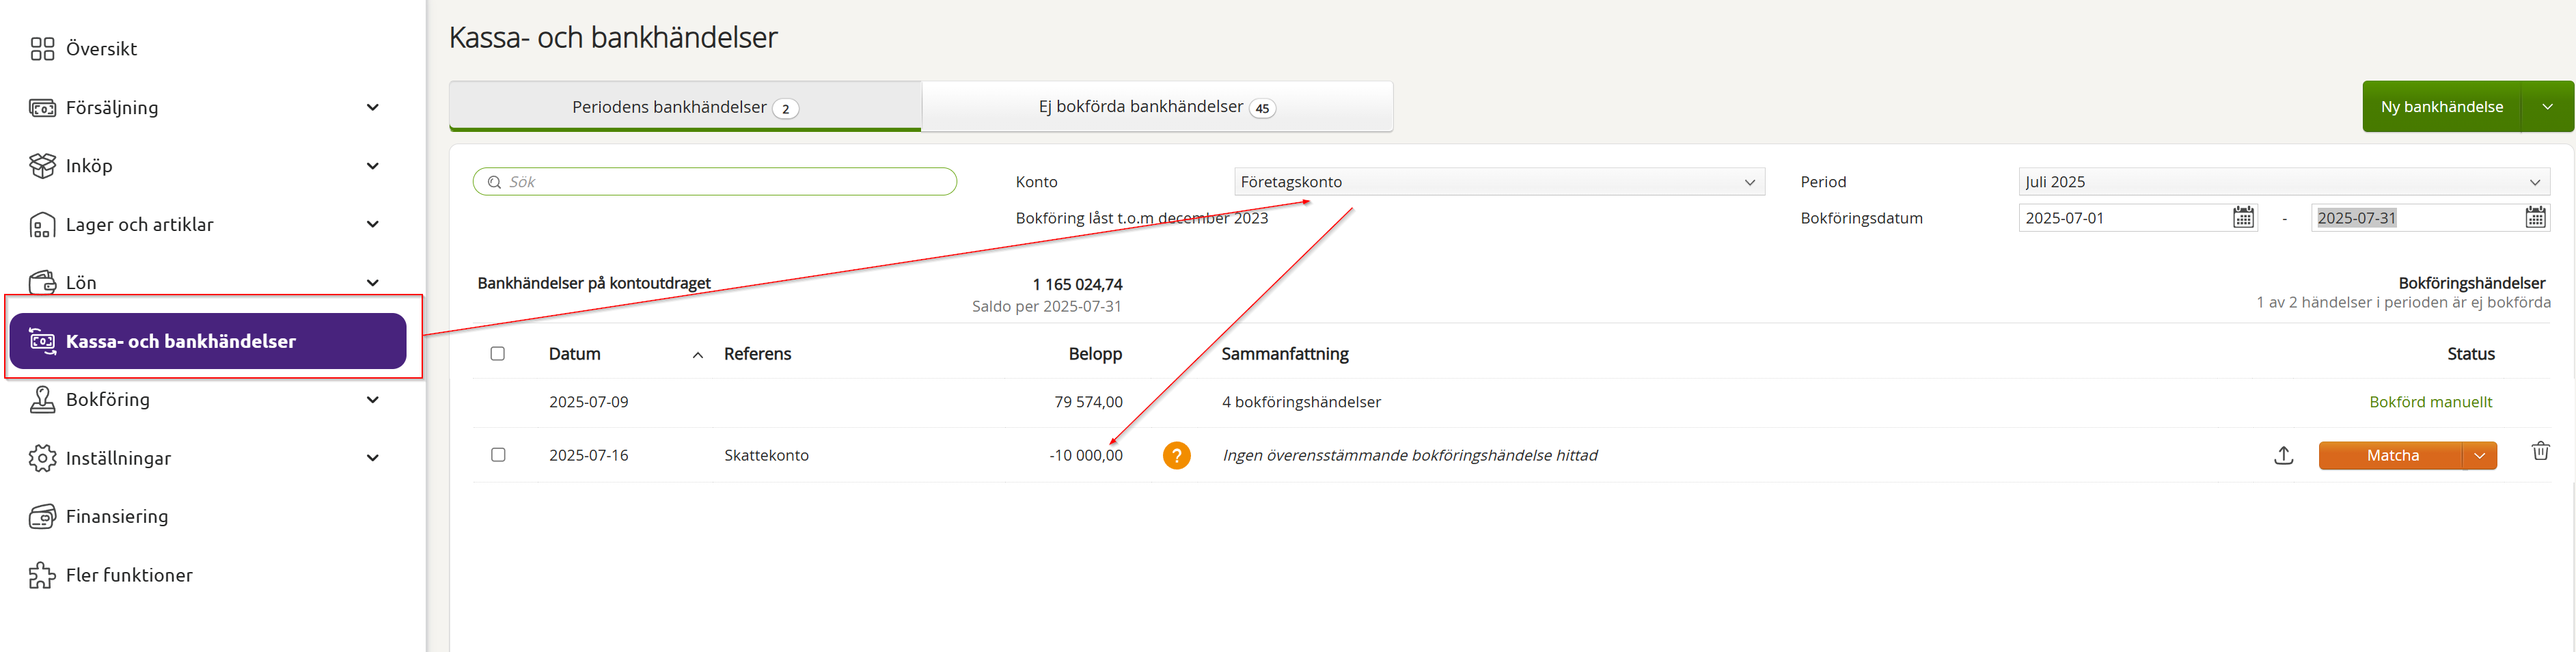Open the Konto dropdown showing Företagskonto
The height and width of the screenshot is (652, 2576).
click(1498, 182)
